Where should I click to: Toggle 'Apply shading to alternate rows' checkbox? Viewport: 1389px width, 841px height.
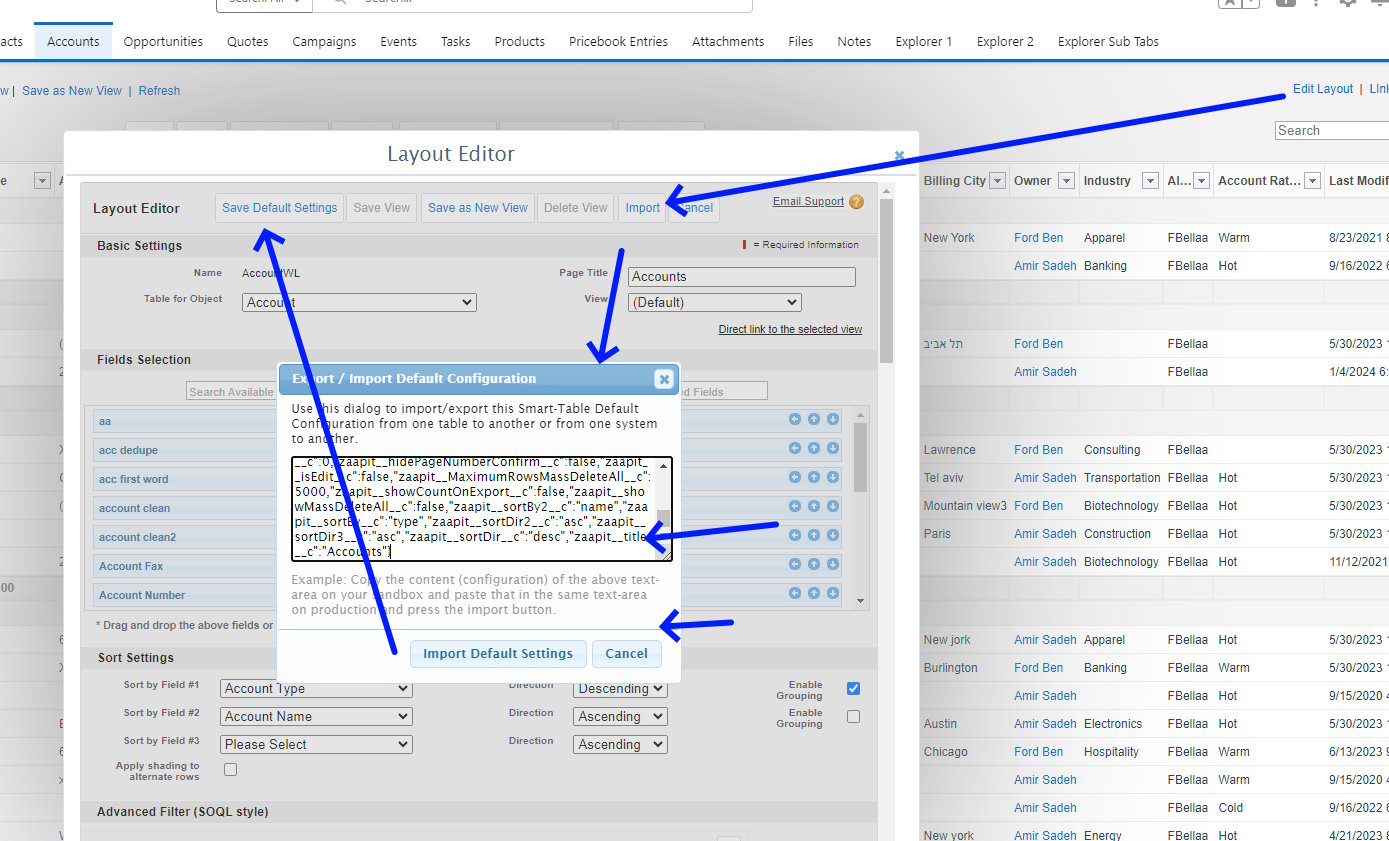tap(230, 769)
